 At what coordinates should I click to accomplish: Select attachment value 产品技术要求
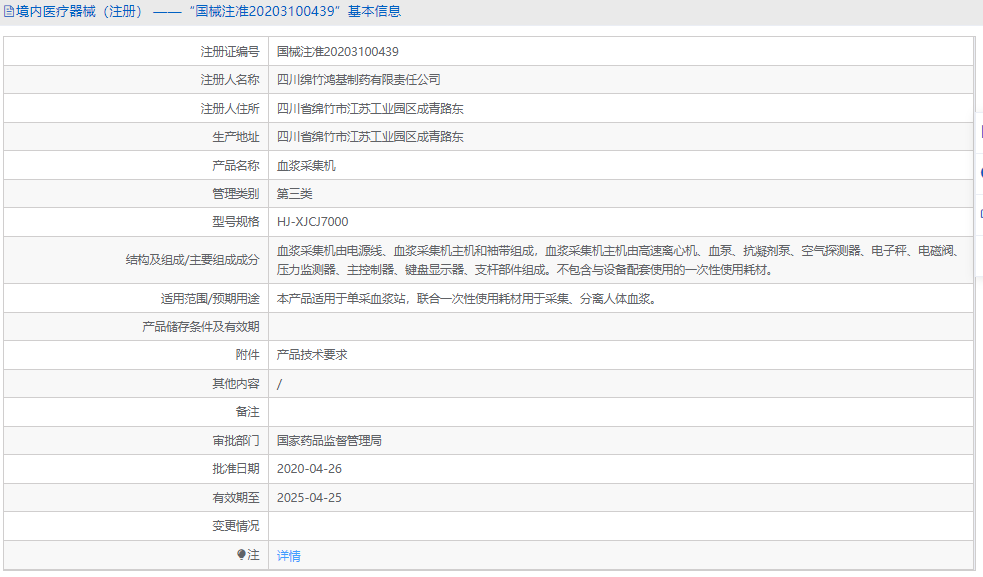pos(312,355)
